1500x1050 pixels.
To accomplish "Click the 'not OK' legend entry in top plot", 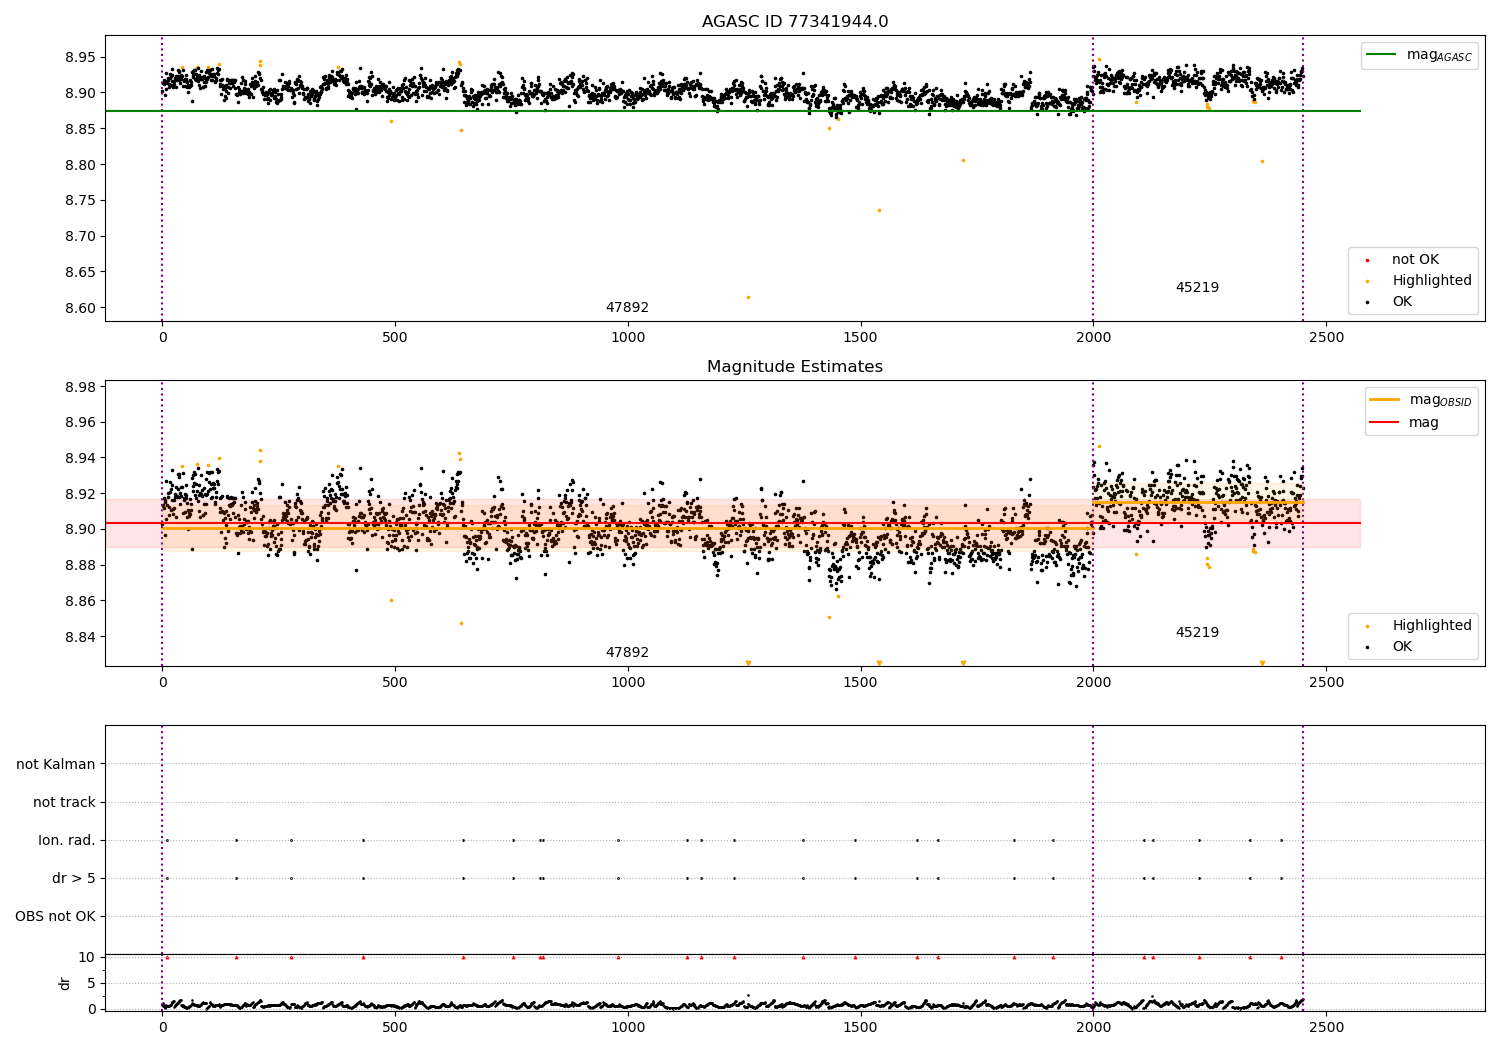I will click(1415, 260).
